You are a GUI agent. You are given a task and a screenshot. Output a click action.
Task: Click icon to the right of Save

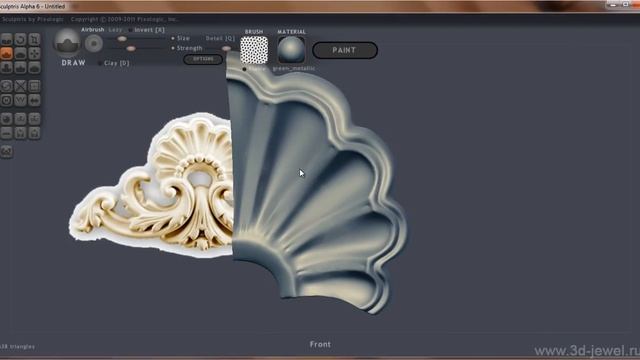click(x=34, y=133)
